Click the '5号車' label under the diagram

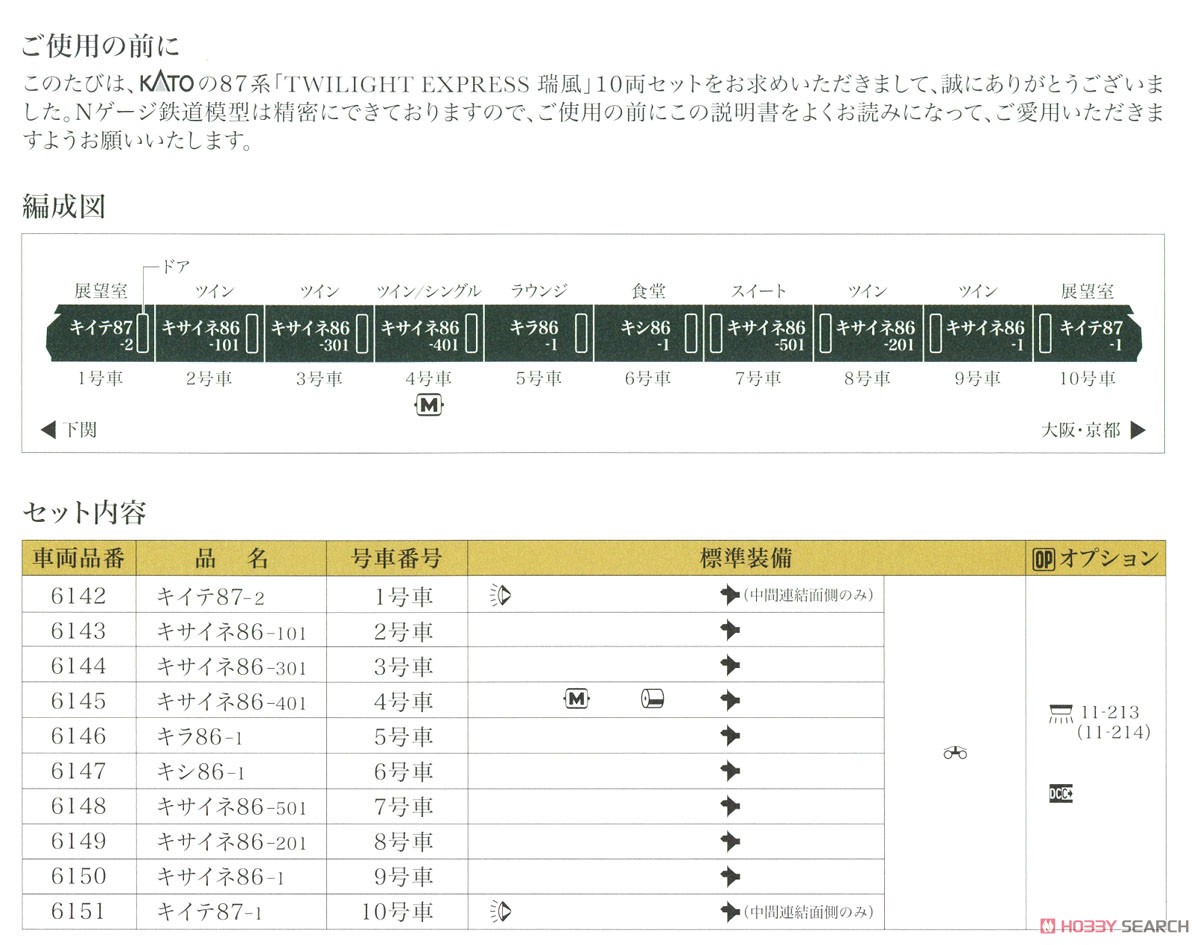[x=539, y=379]
